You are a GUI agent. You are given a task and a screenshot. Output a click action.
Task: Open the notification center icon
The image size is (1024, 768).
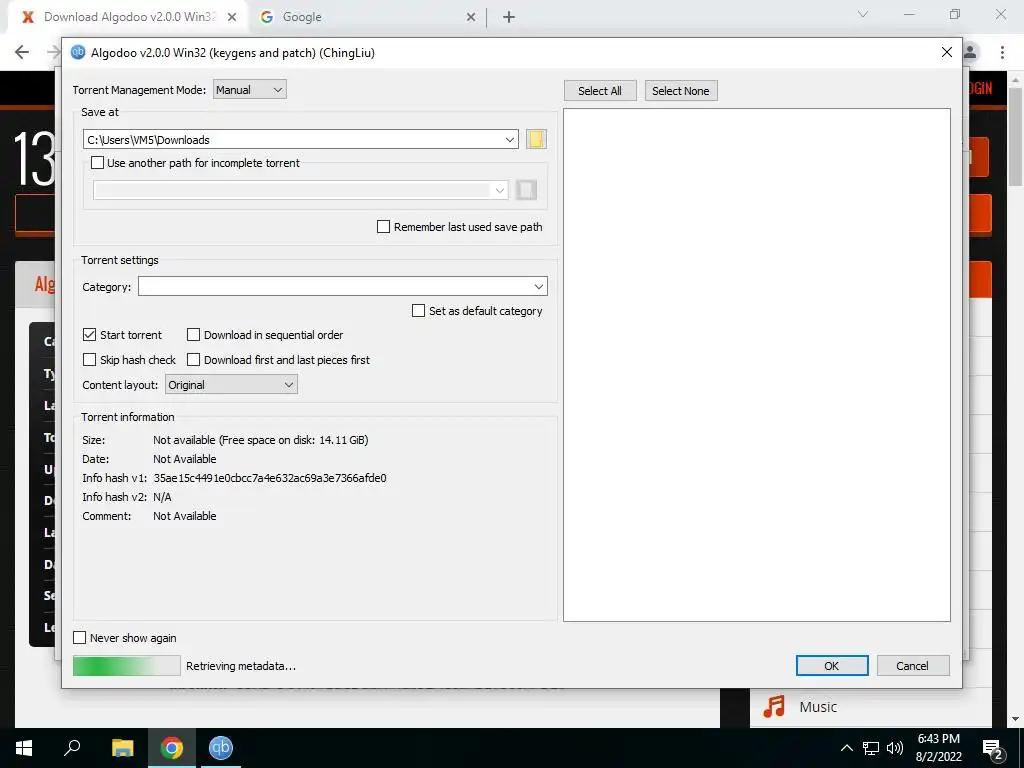pyautogui.click(x=993, y=748)
